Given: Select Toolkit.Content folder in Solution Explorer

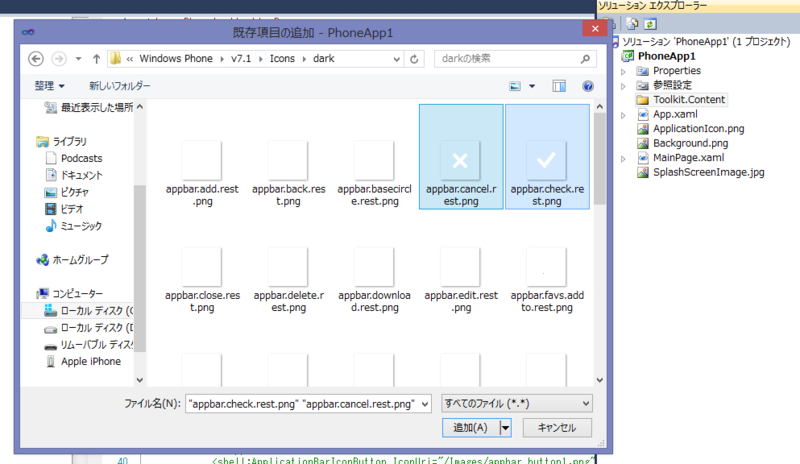Looking at the screenshot, I should pos(681,100).
